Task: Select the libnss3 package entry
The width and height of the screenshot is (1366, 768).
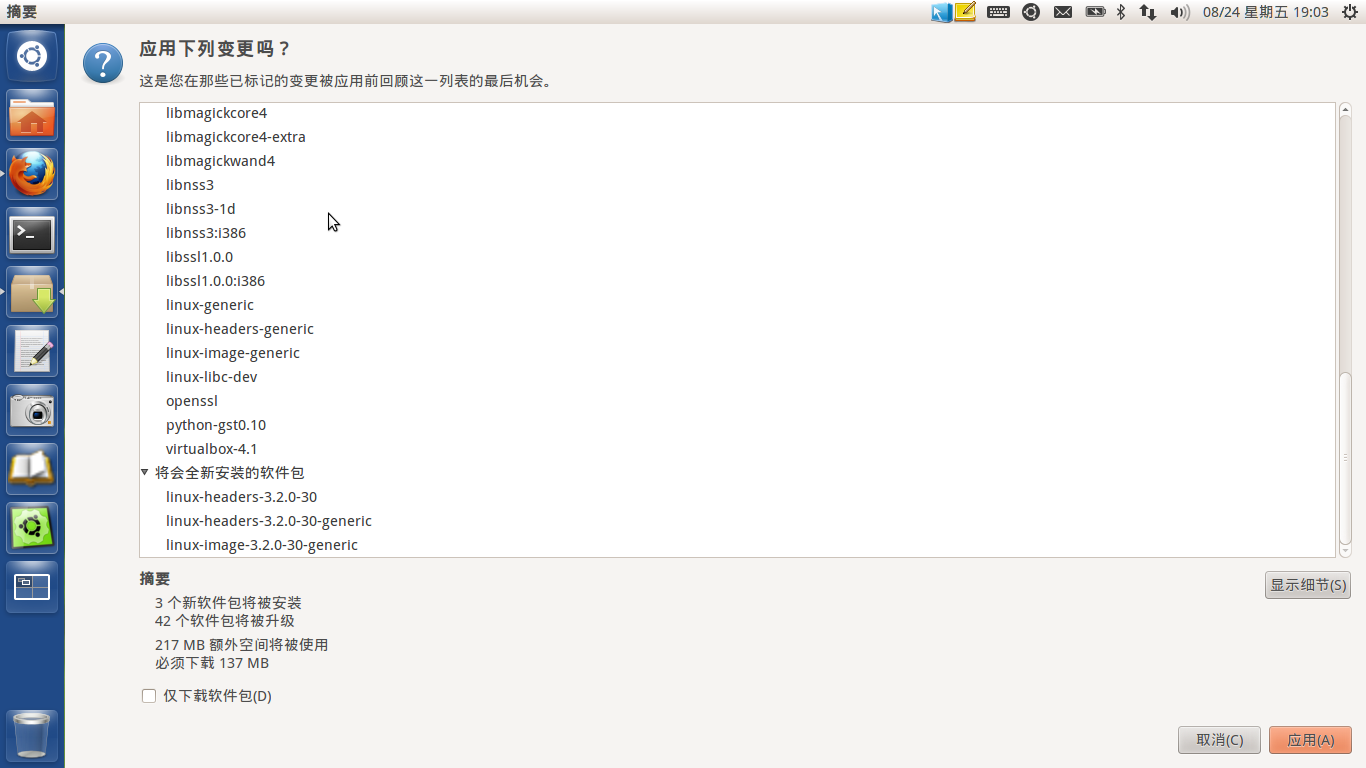Action: [x=737, y=185]
